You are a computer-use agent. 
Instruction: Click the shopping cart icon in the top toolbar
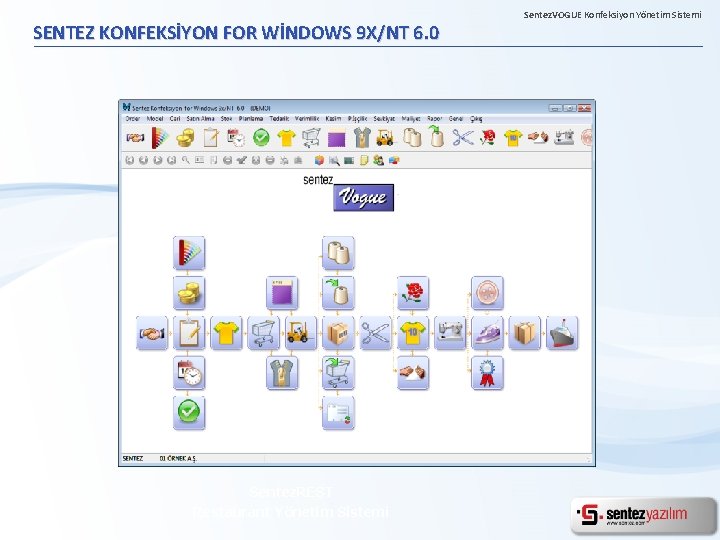coord(311,138)
